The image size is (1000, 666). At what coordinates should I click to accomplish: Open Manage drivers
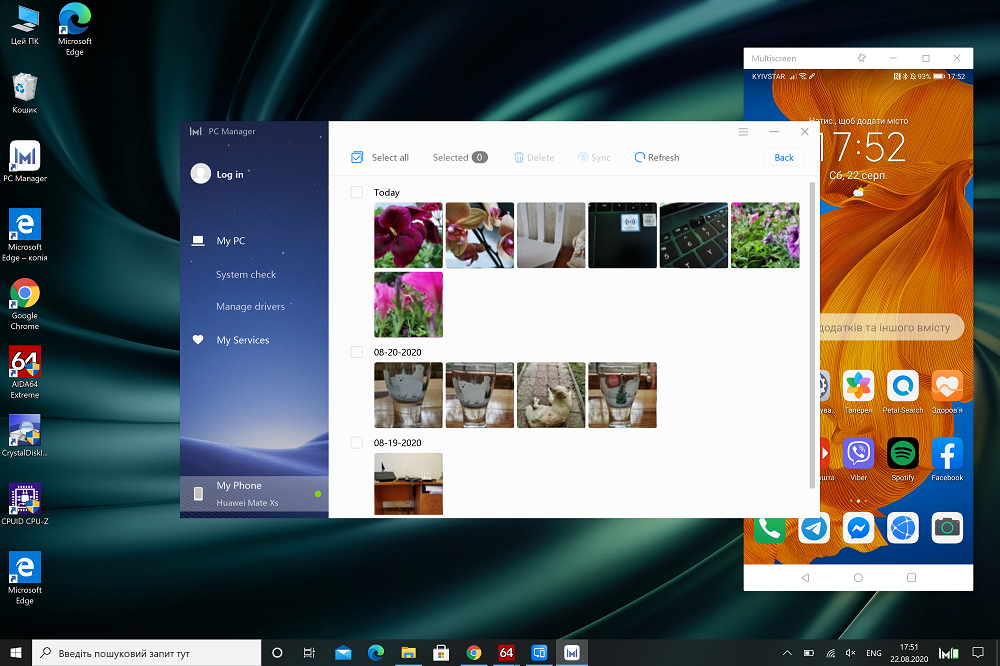[250, 306]
